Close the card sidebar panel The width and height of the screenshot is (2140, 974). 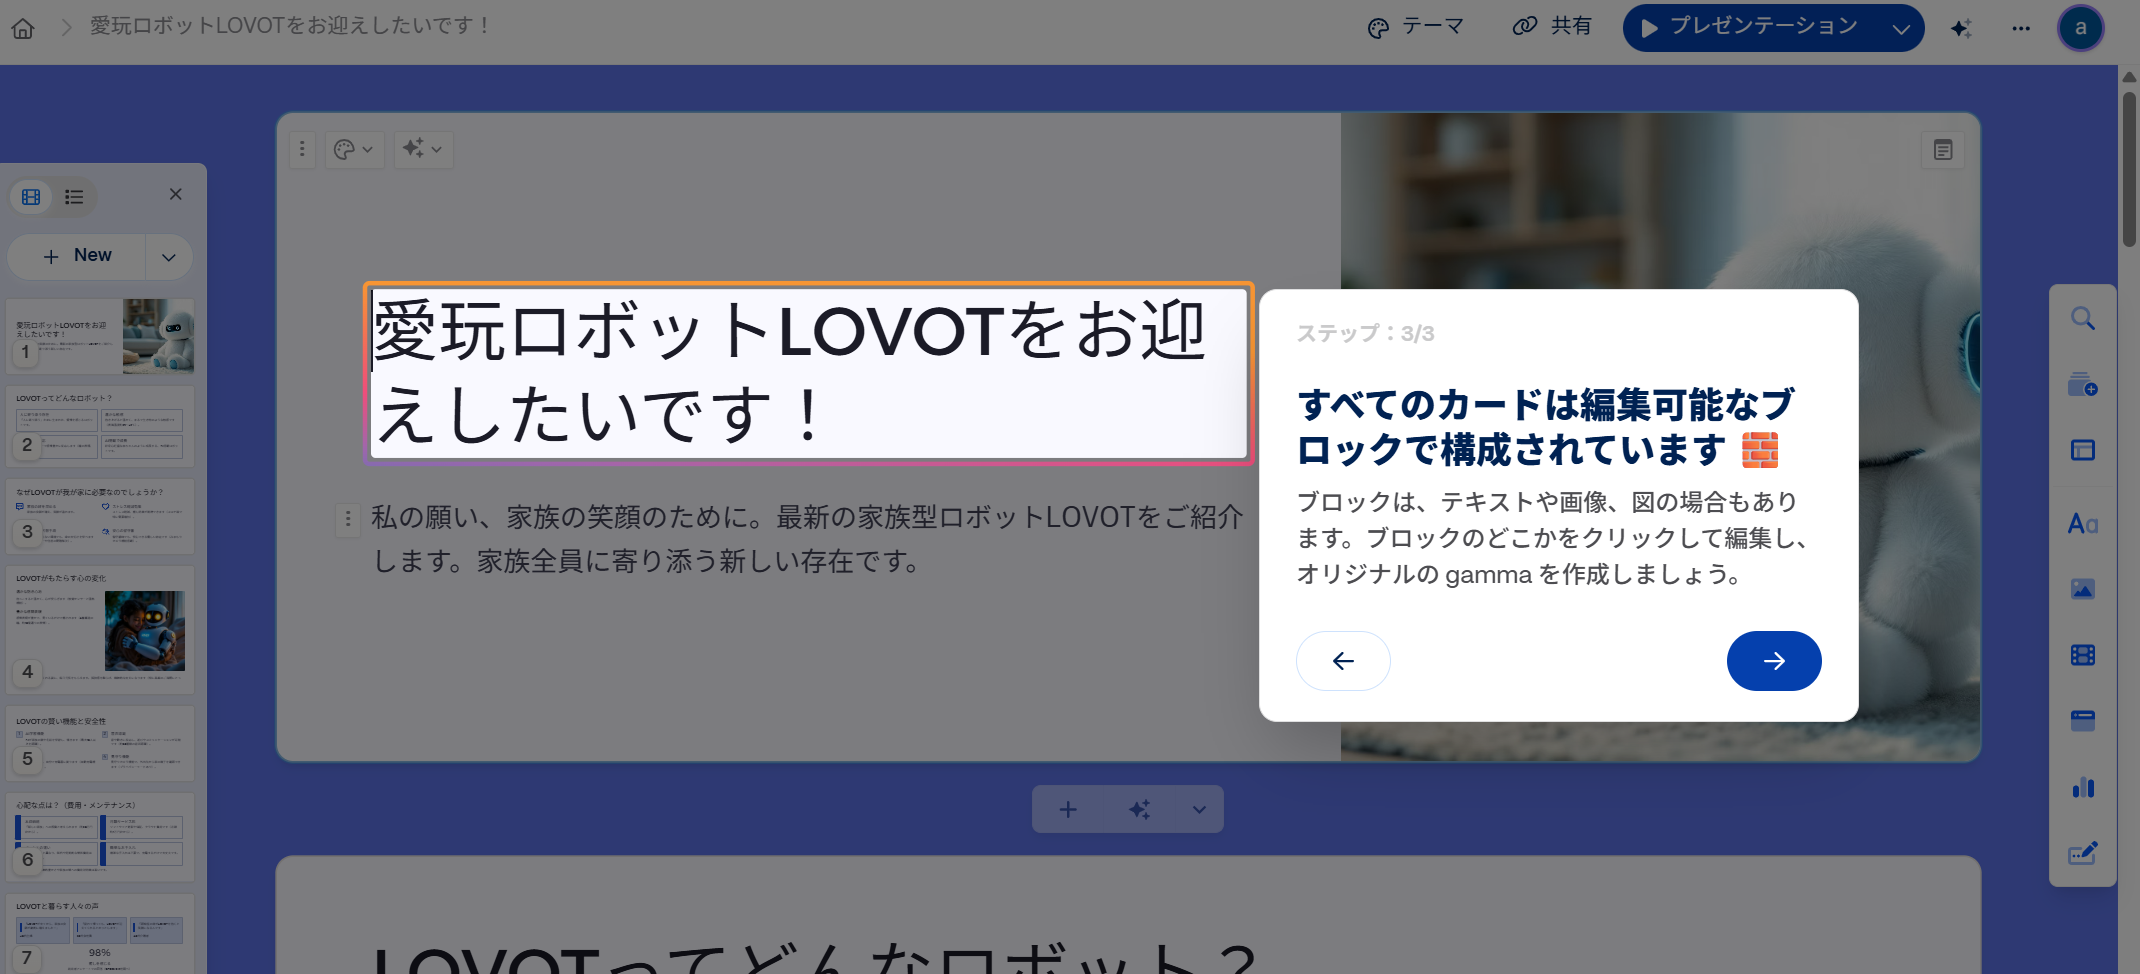pyautogui.click(x=176, y=194)
